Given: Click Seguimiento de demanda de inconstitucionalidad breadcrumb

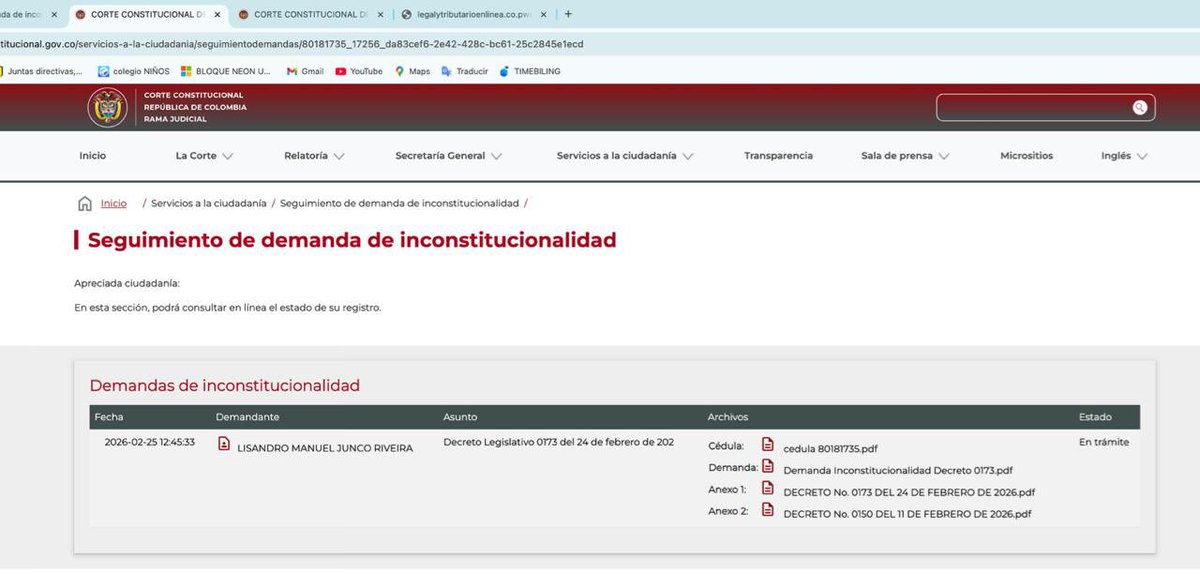Looking at the screenshot, I should click(400, 204).
